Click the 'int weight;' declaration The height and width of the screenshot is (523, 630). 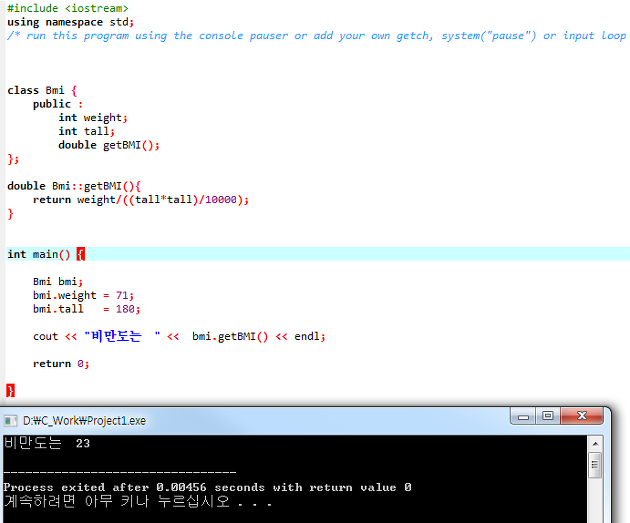[x=93, y=118]
